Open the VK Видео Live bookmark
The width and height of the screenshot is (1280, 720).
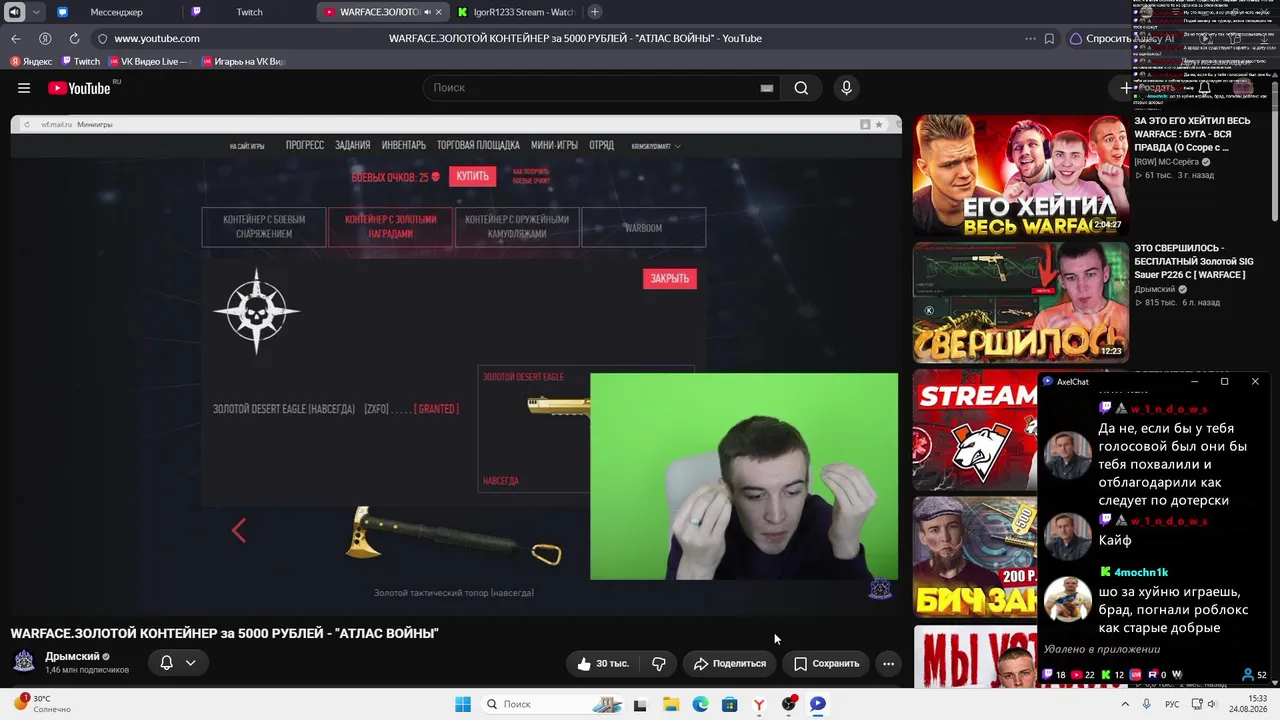[x=148, y=61]
